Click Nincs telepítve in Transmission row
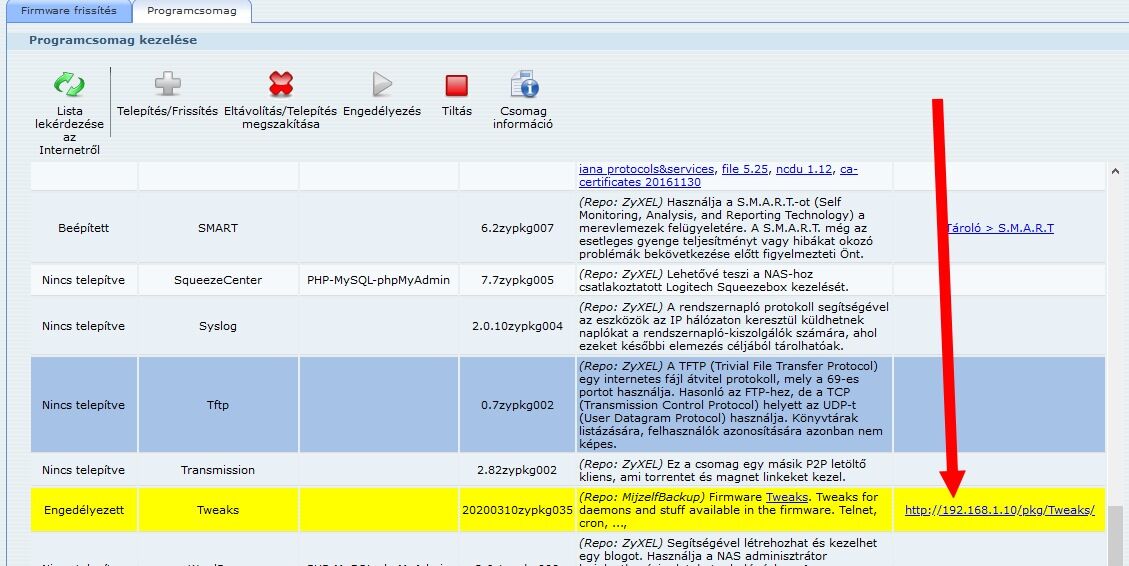 point(84,470)
